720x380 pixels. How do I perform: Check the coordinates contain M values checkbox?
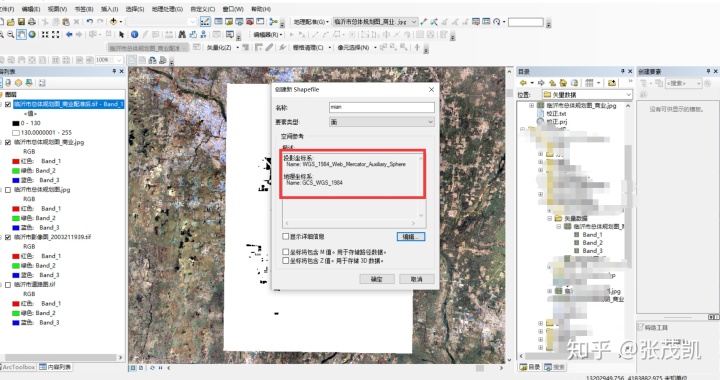286,252
